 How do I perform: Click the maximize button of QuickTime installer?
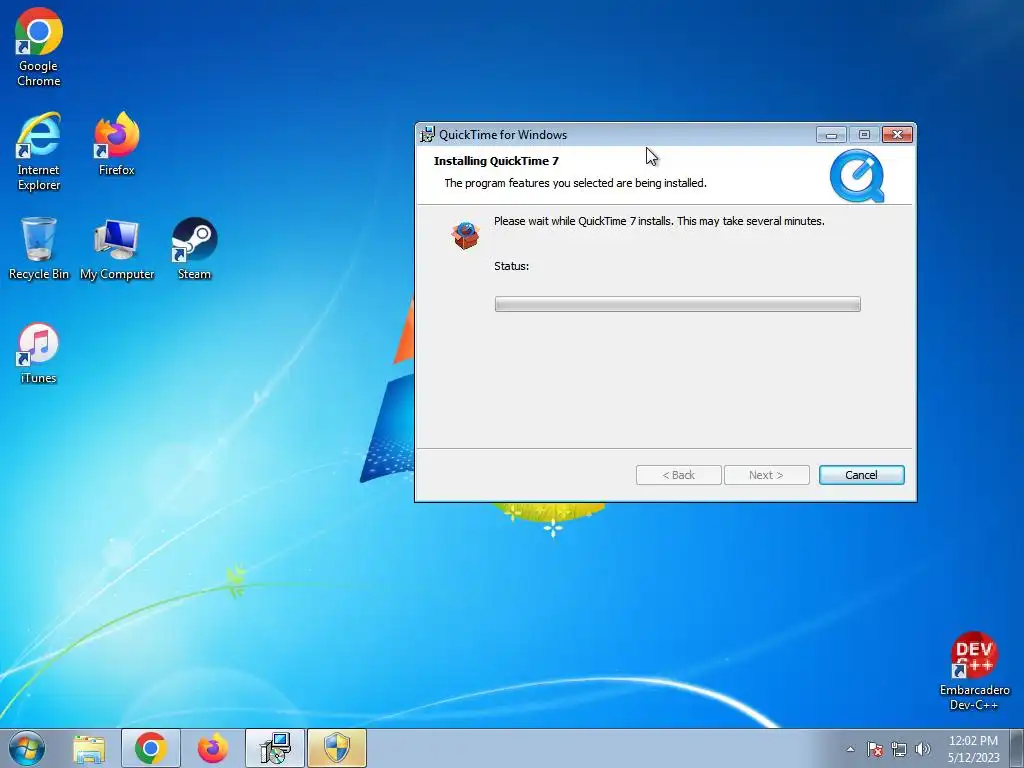[x=864, y=135]
